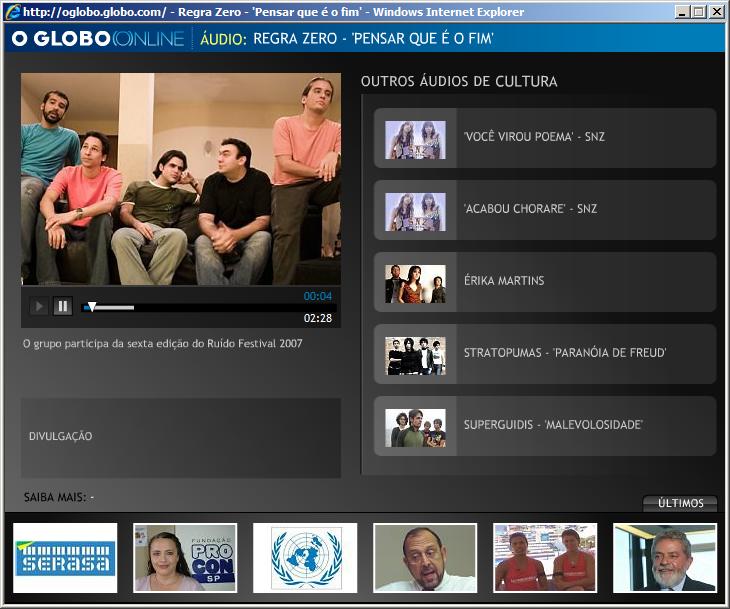Image resolution: width=730 pixels, height=609 pixels.
Task: Click the Internet Explorer title bar icon
Action: 13,12
